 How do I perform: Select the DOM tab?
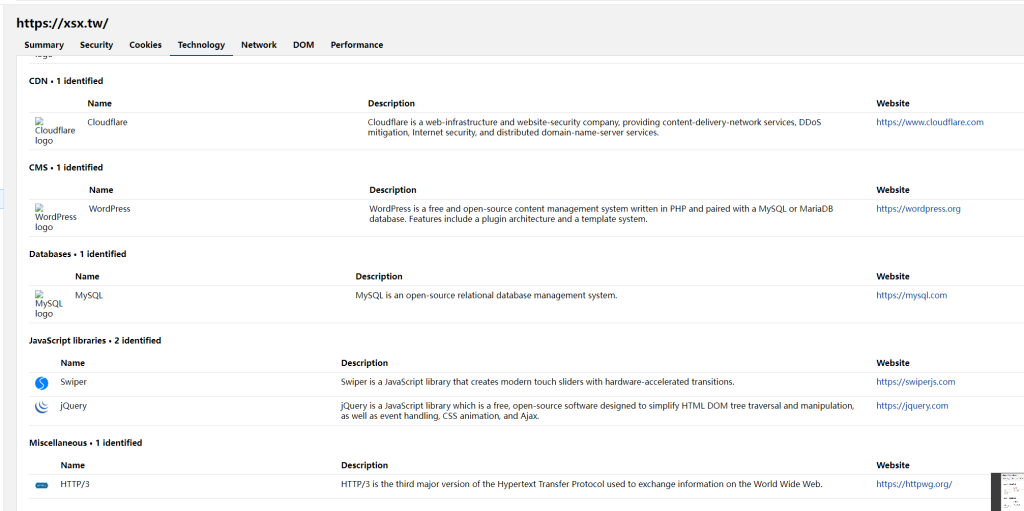point(303,45)
